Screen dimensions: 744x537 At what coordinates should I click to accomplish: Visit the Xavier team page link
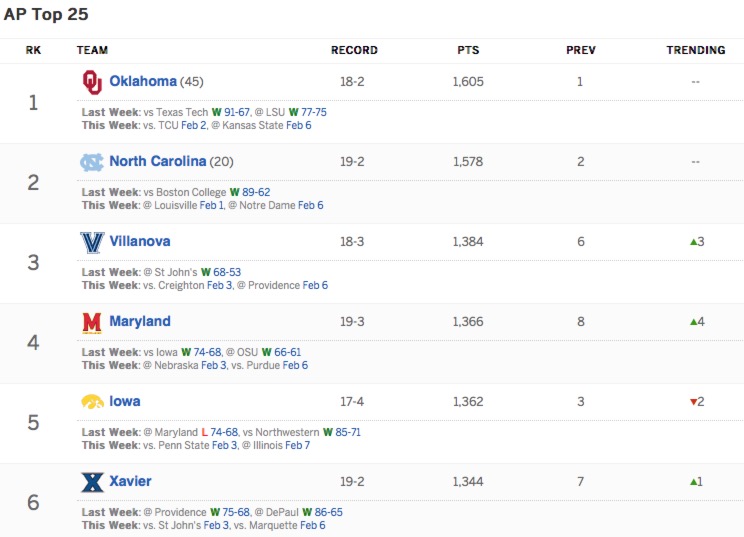(131, 482)
